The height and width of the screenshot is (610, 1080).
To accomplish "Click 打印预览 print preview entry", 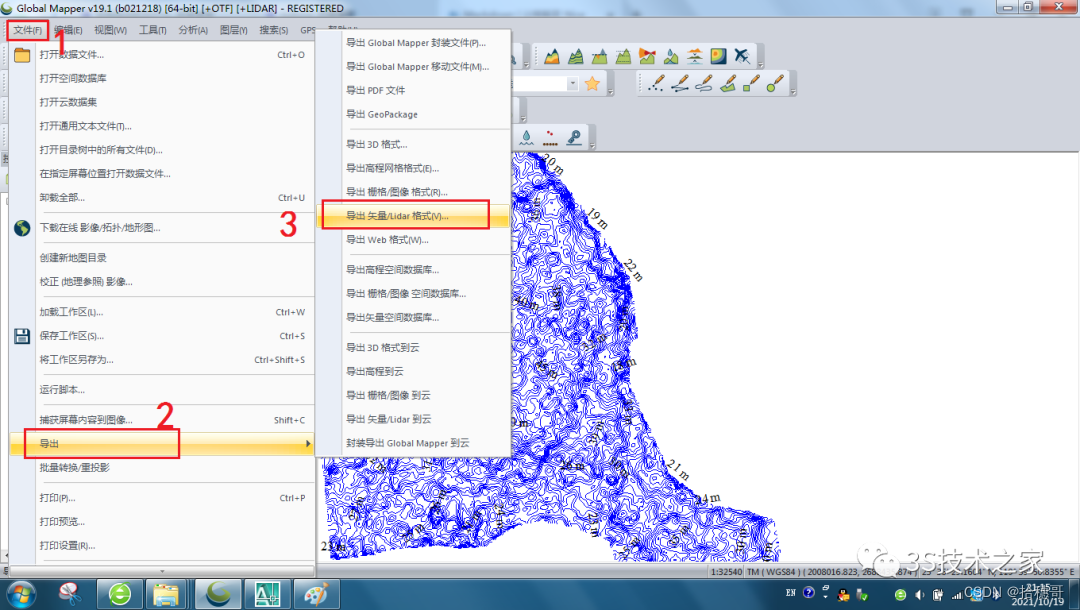I will pyautogui.click(x=162, y=522).
